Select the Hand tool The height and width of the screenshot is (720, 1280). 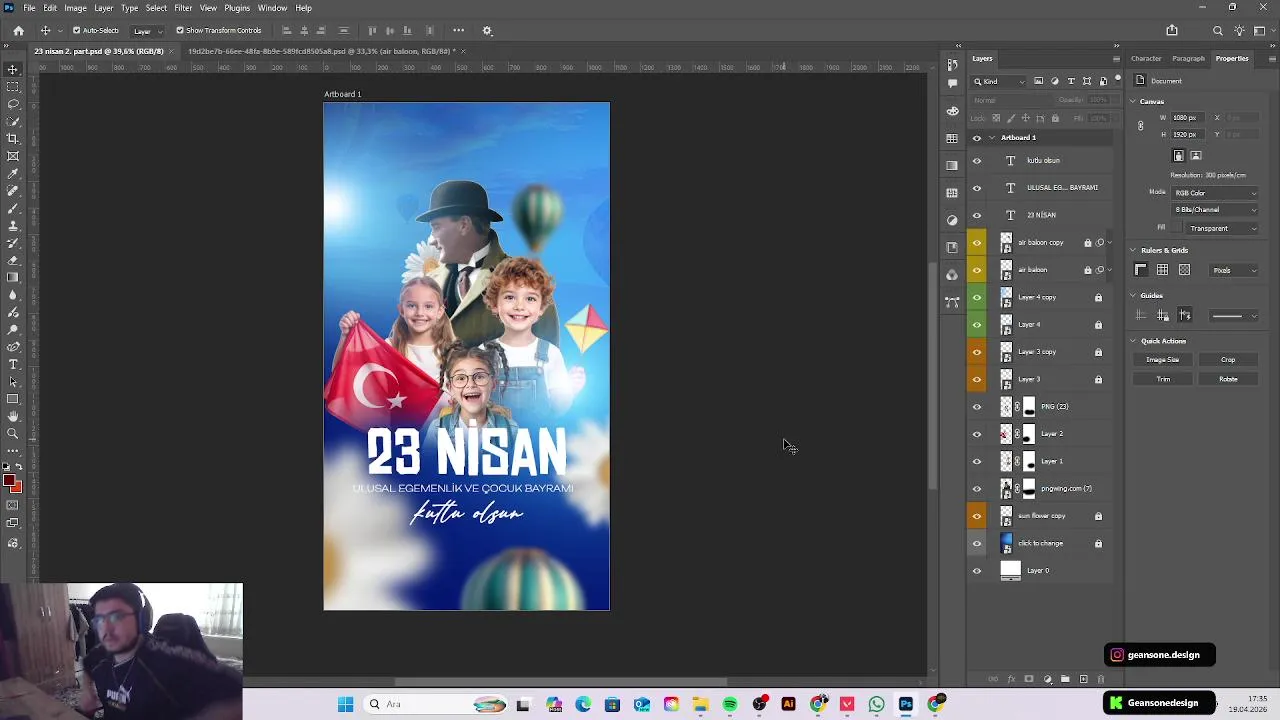(x=13, y=416)
